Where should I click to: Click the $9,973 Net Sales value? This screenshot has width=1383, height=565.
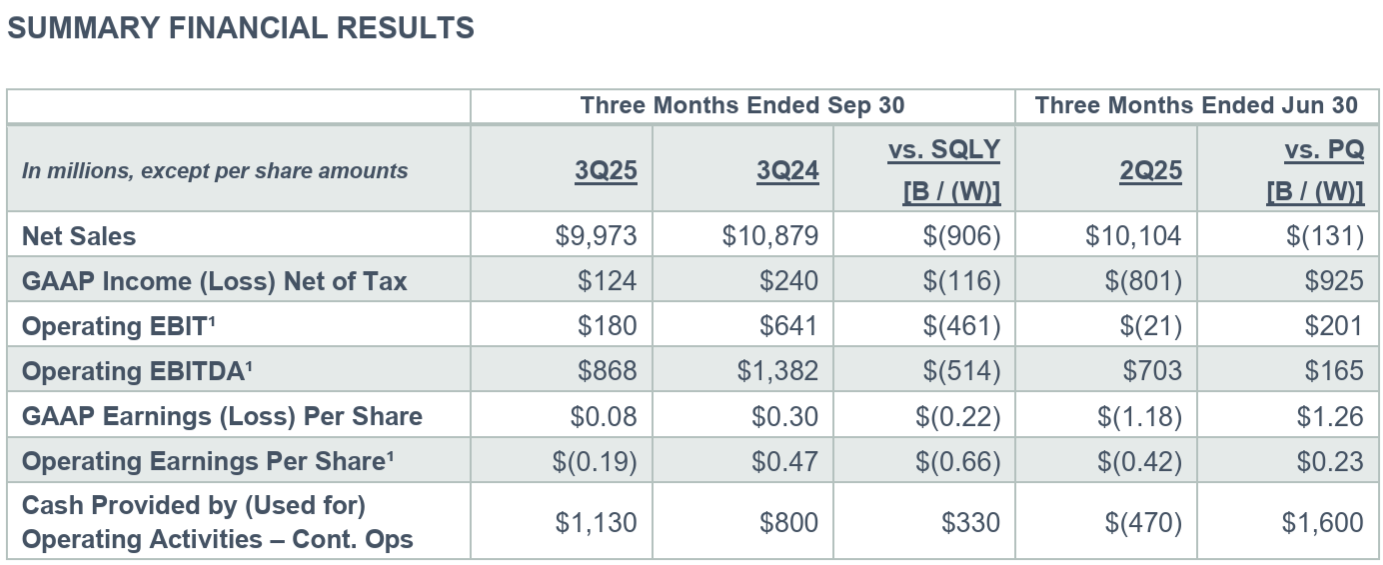pyautogui.click(x=596, y=236)
